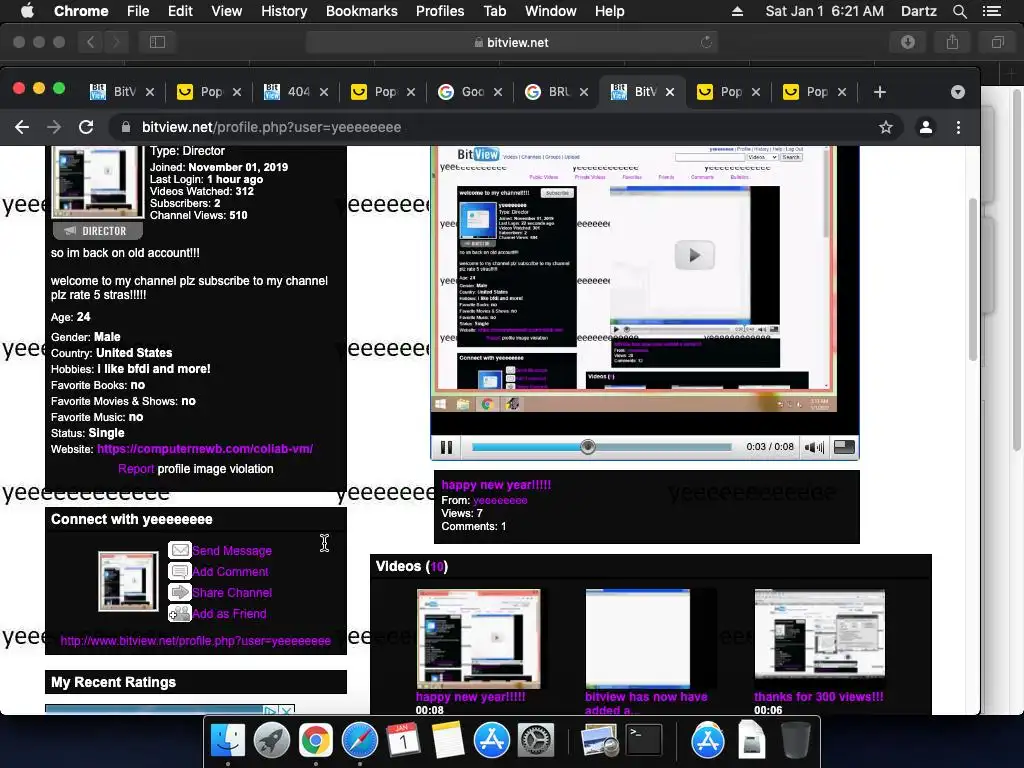The height and width of the screenshot is (768, 1024).
Task: Click Safari window's sidebar toggle icon
Action: [157, 42]
